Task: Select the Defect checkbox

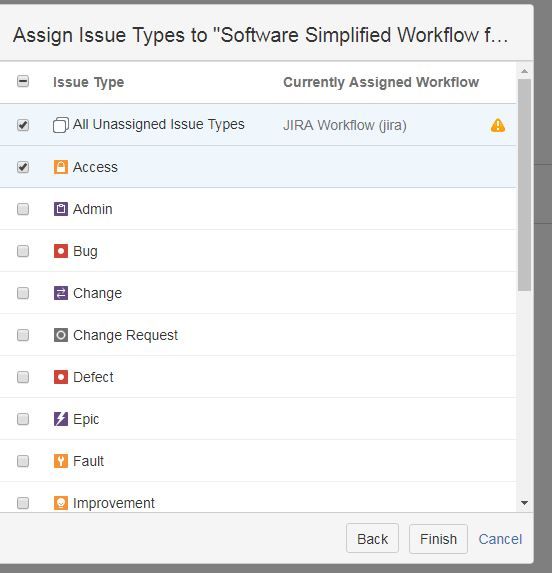Action: pos(23,377)
